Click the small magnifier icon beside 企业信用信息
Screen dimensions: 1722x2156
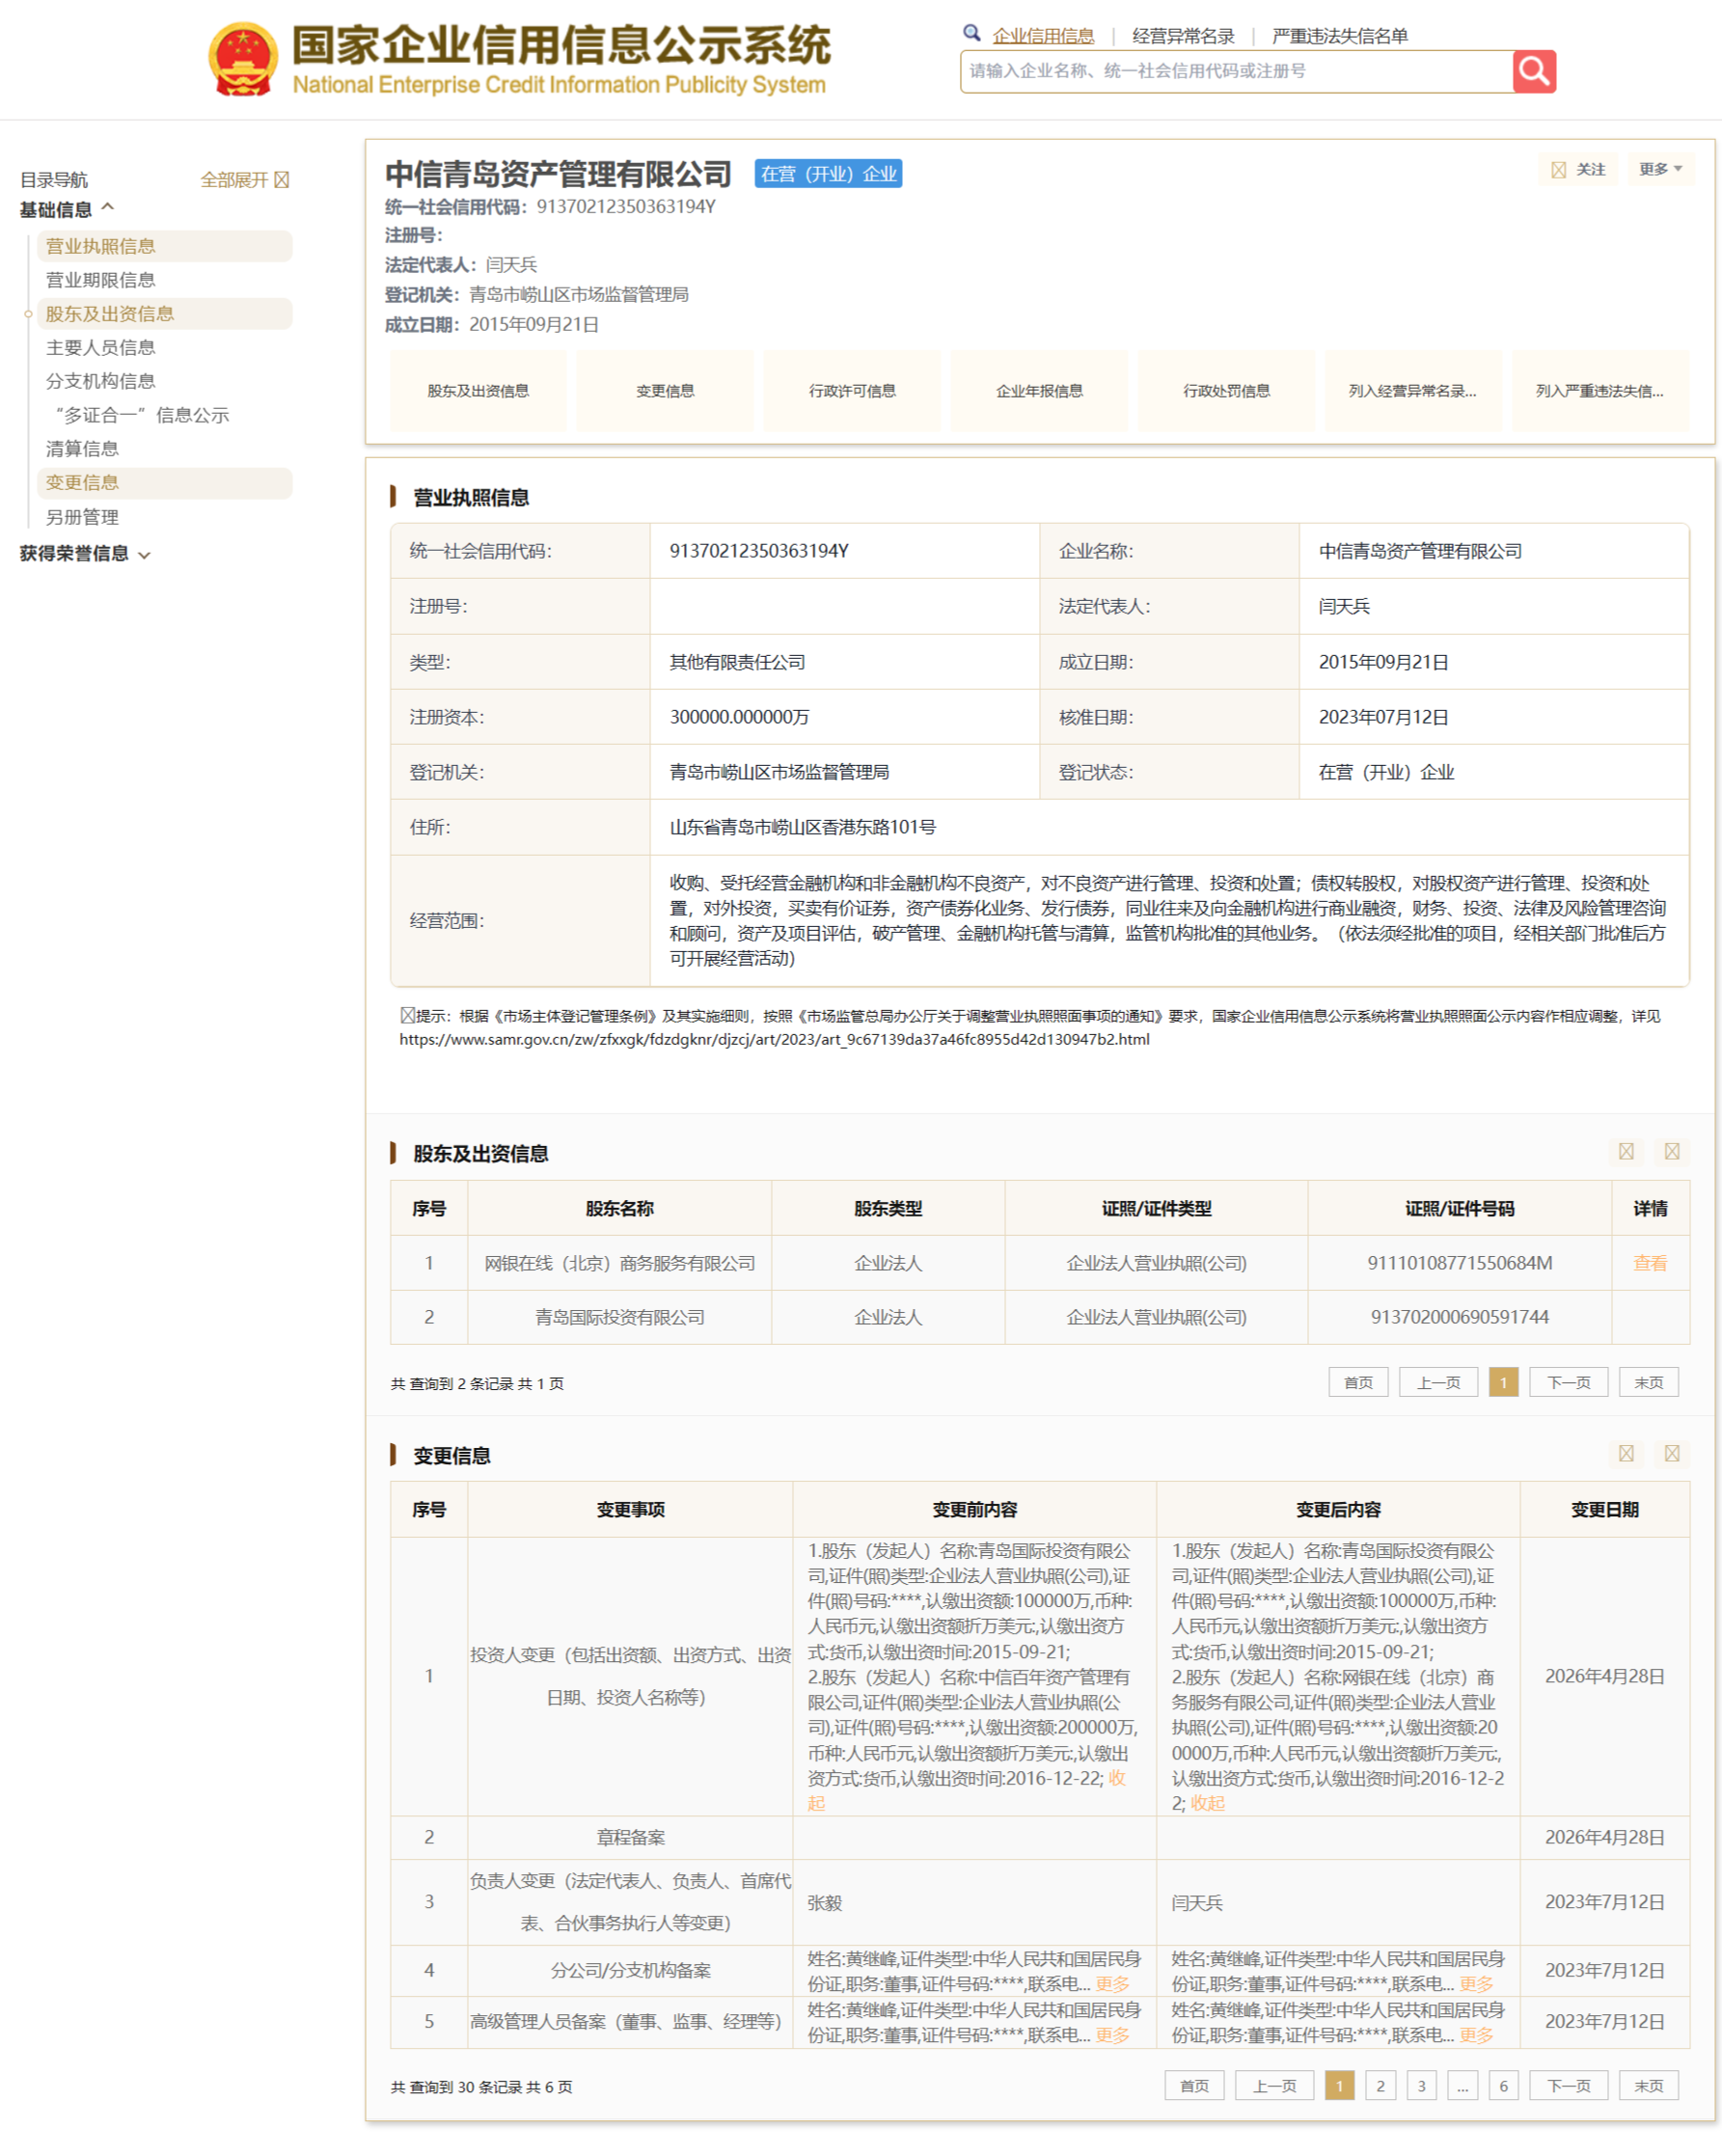(x=971, y=33)
